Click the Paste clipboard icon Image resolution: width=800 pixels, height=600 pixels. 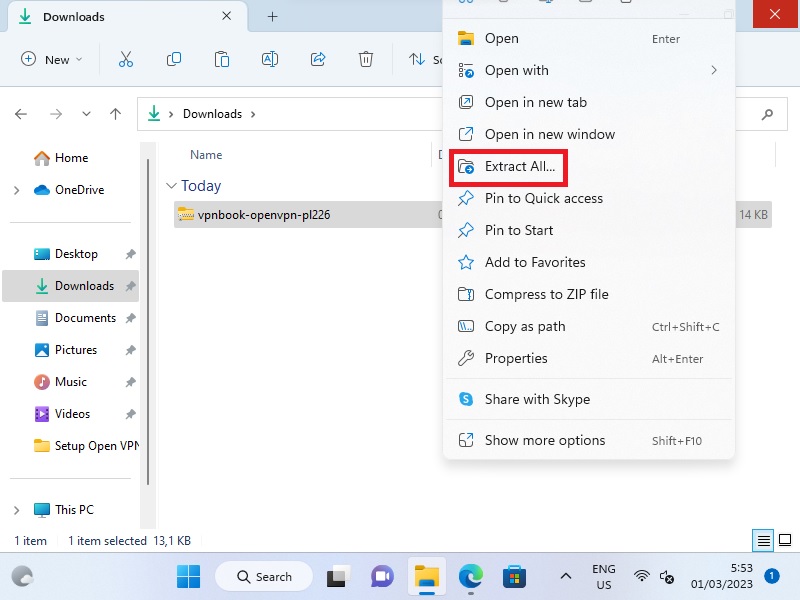tap(222, 59)
